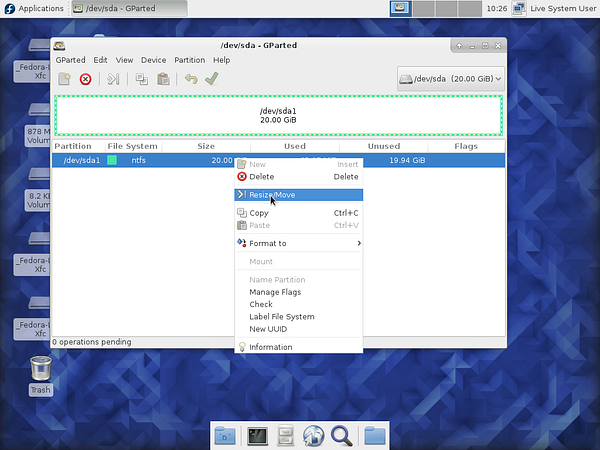Image resolution: width=600 pixels, height=450 pixels.
Task: Open the GParted menu
Action: point(70,60)
